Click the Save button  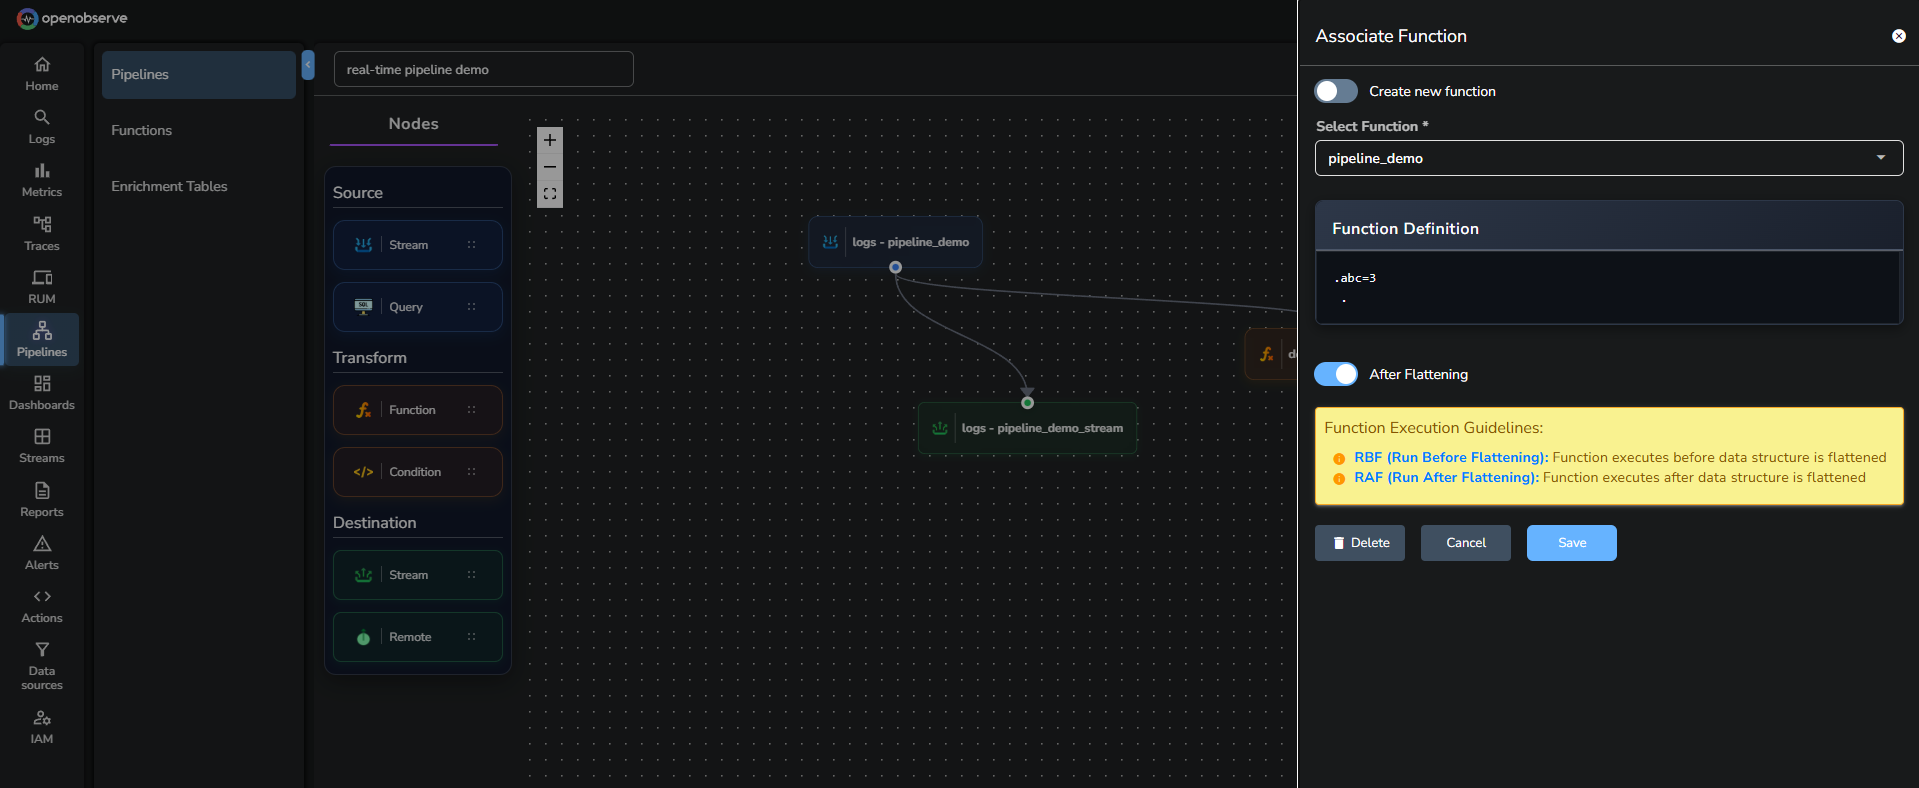[1571, 543]
